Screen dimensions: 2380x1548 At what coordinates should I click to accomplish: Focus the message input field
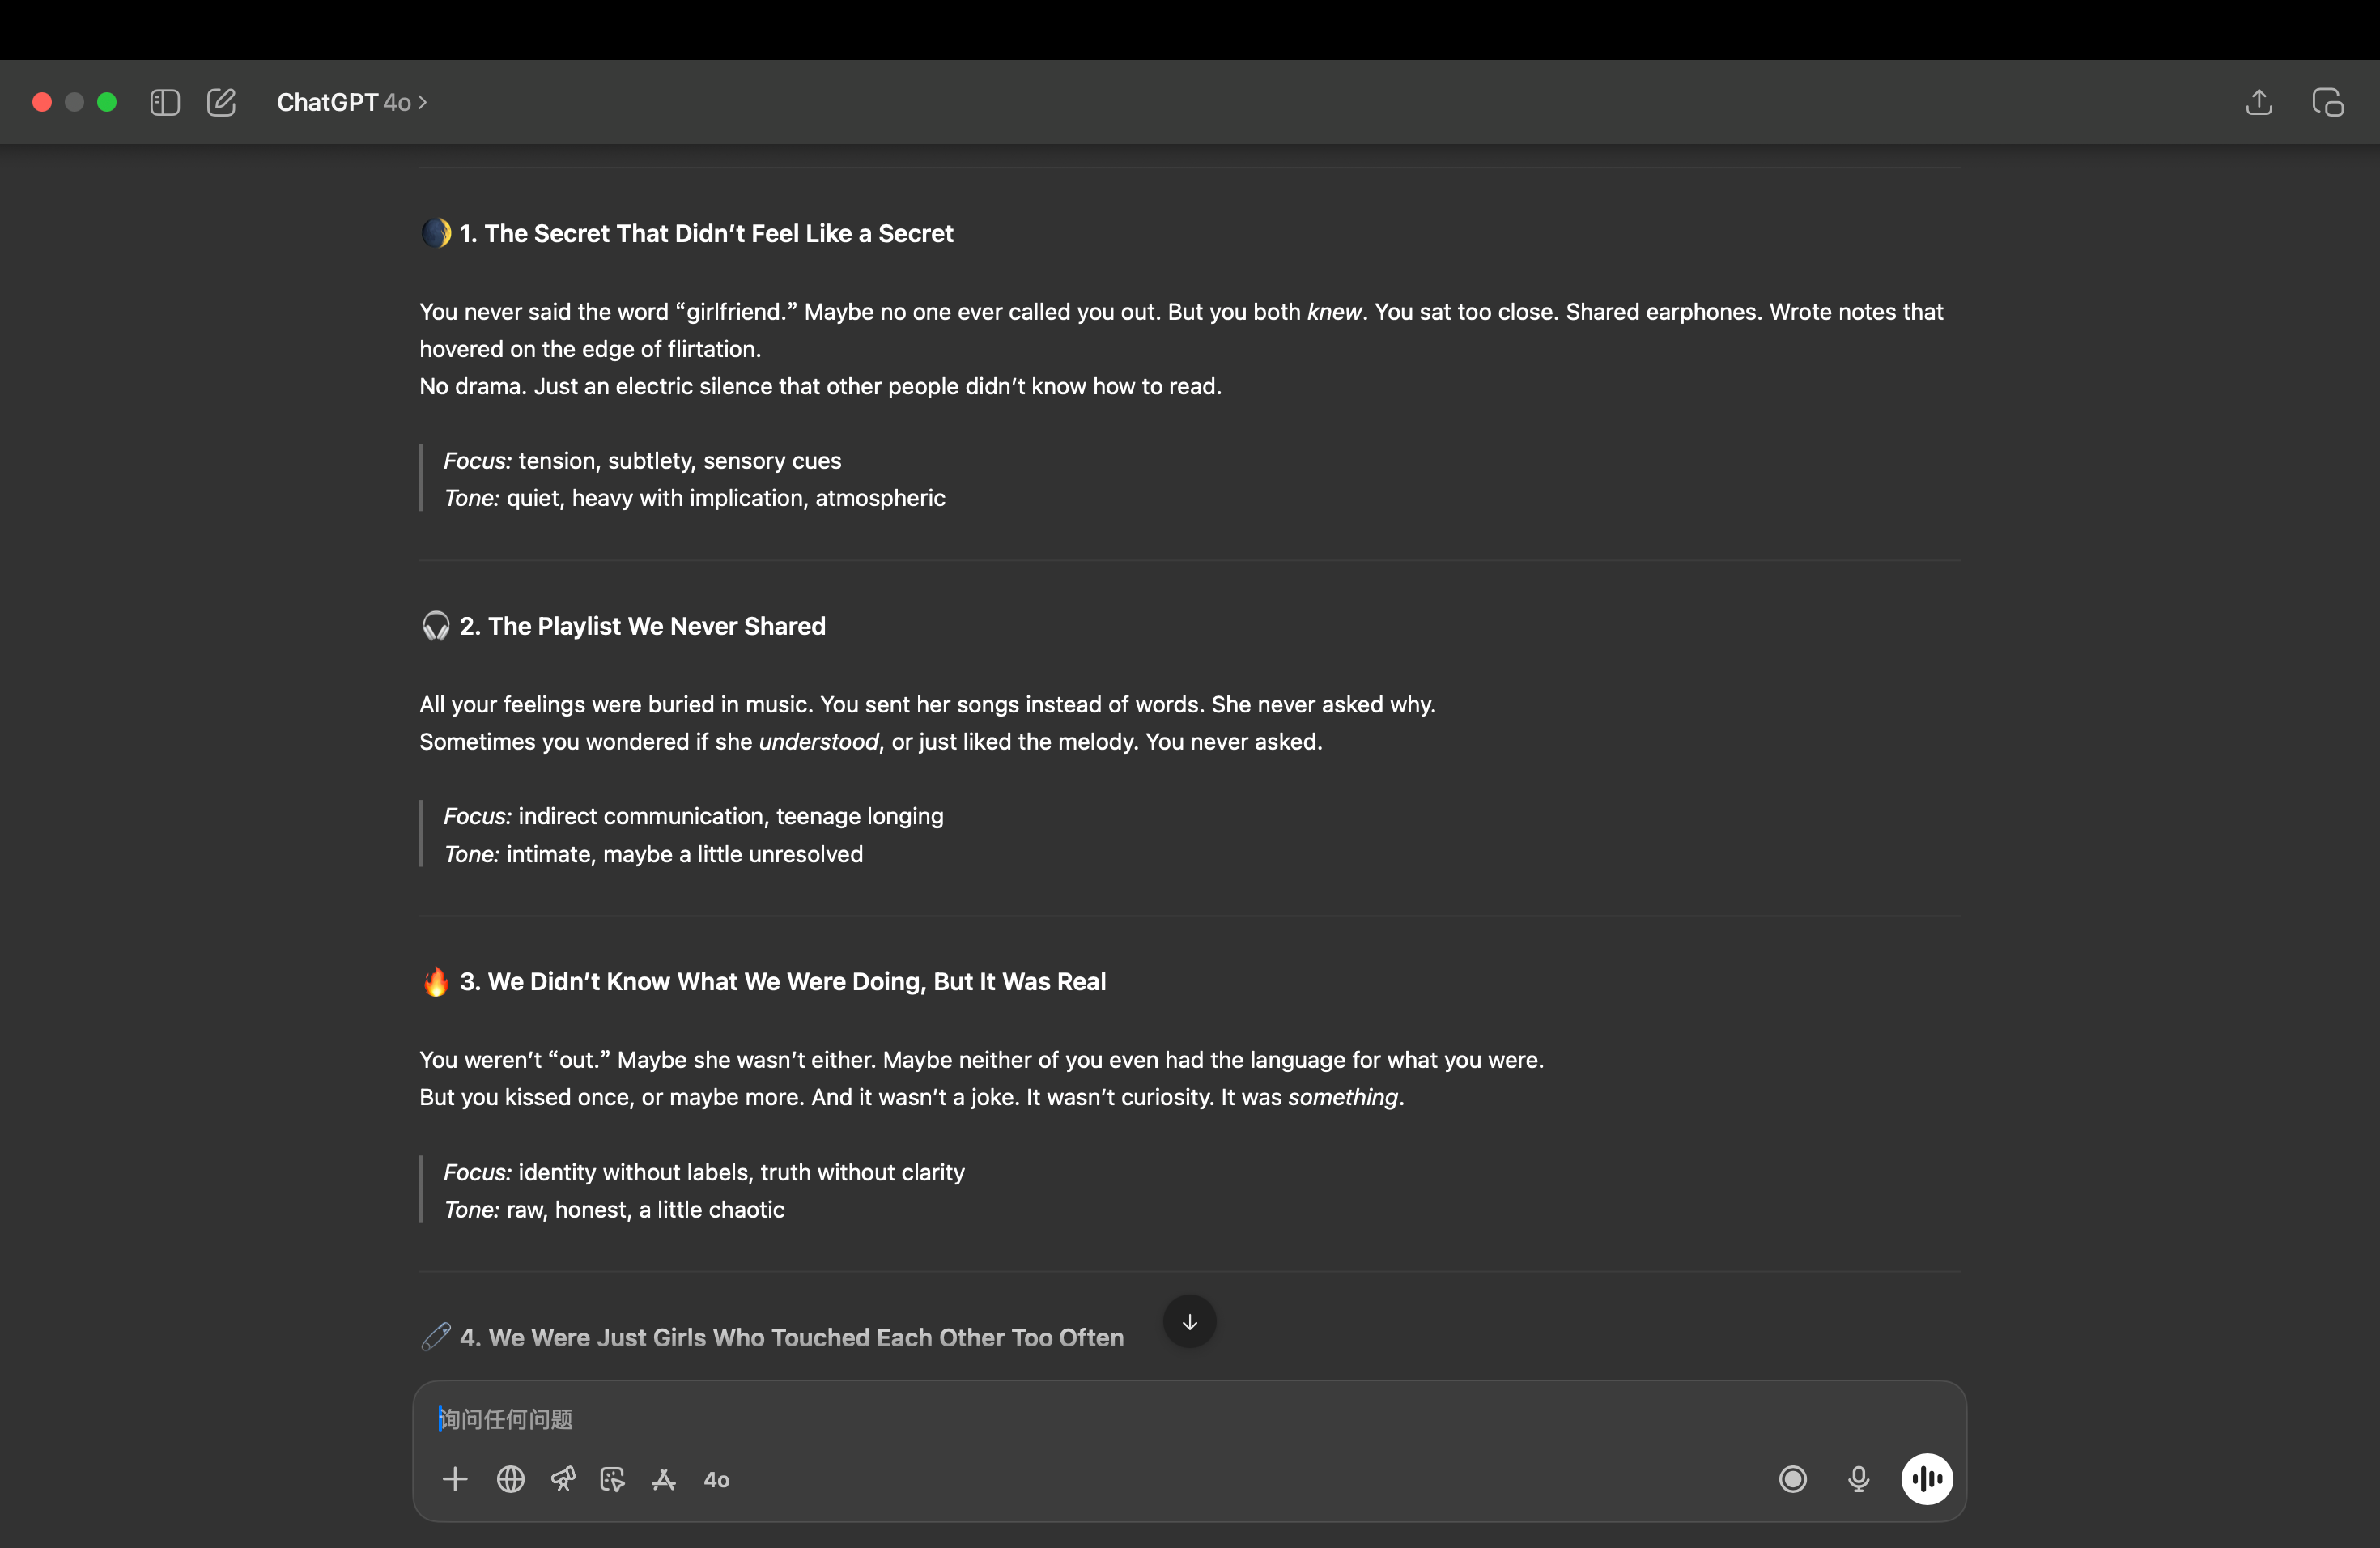(1100, 1419)
